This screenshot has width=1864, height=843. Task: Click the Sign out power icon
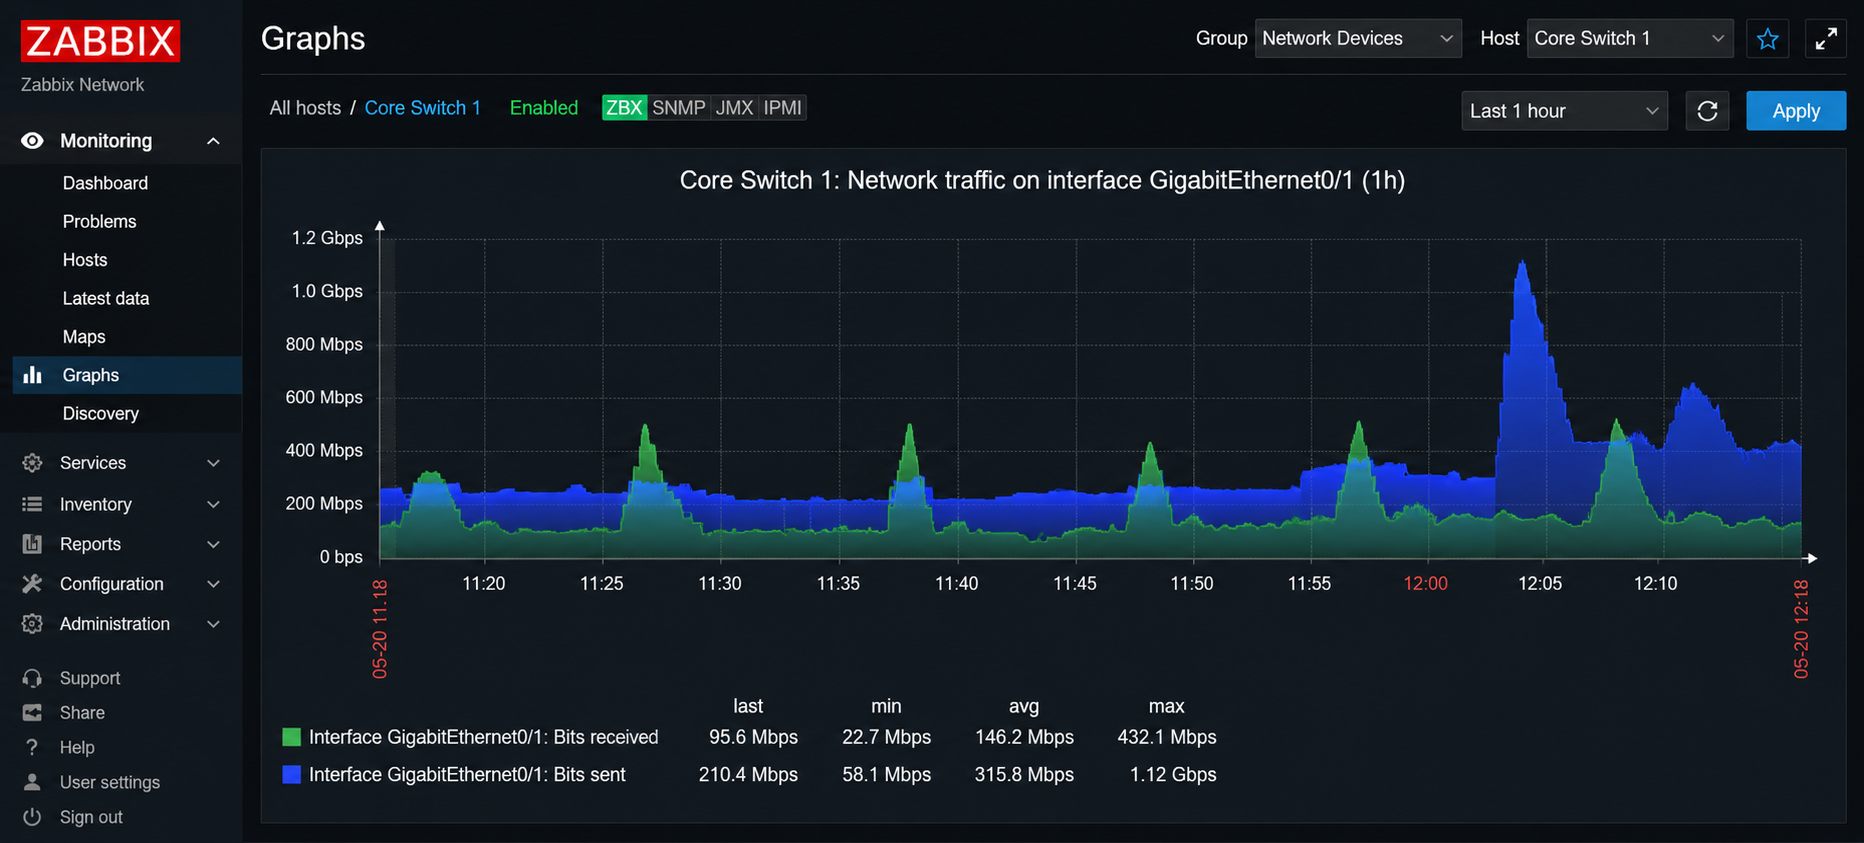point(32,817)
